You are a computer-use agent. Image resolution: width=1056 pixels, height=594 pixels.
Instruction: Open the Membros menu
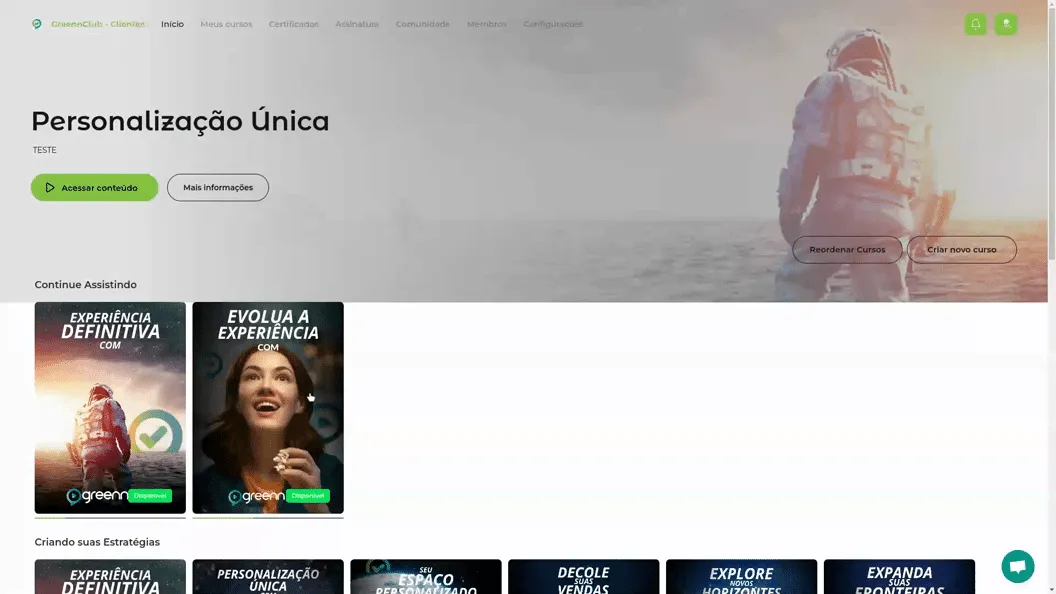(x=486, y=24)
